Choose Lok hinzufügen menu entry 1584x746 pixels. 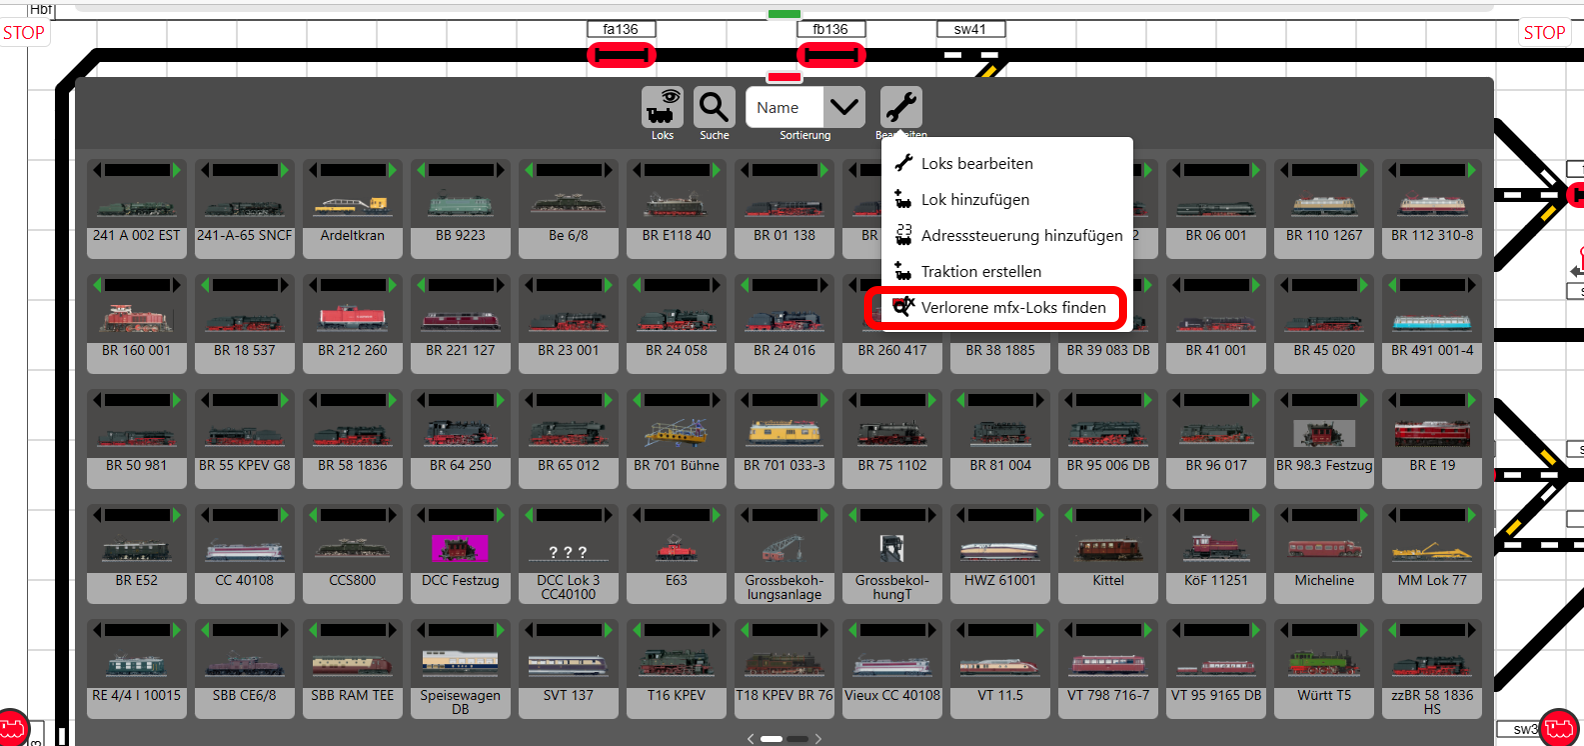click(1008, 199)
